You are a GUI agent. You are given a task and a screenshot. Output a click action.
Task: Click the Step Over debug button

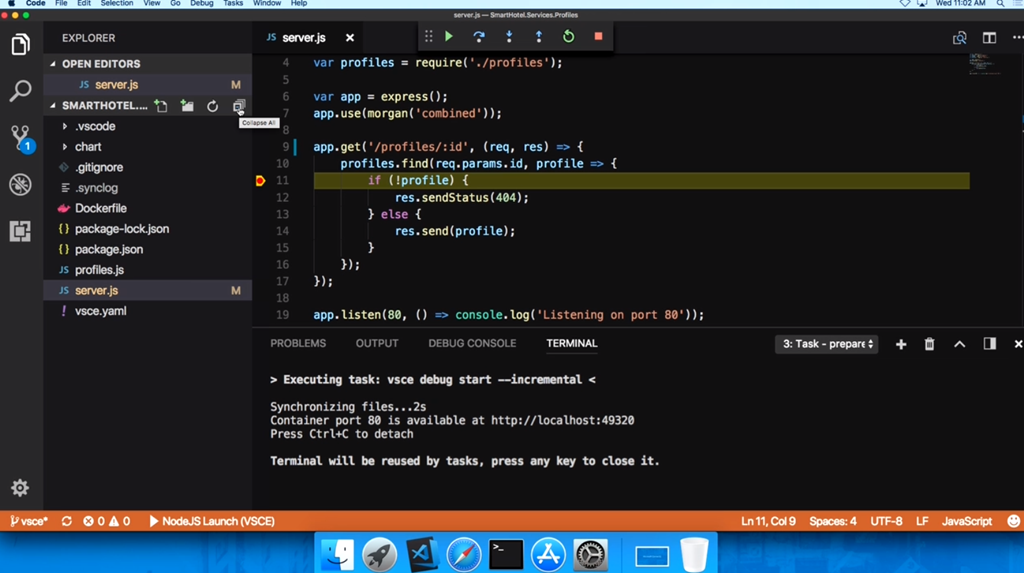(x=479, y=37)
